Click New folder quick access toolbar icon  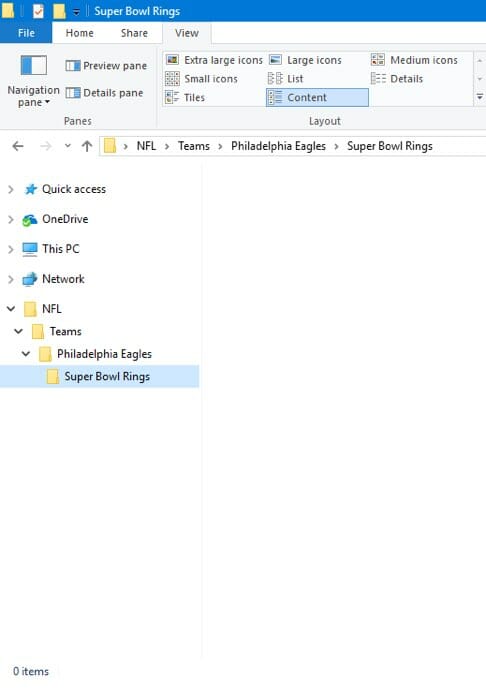(59, 11)
